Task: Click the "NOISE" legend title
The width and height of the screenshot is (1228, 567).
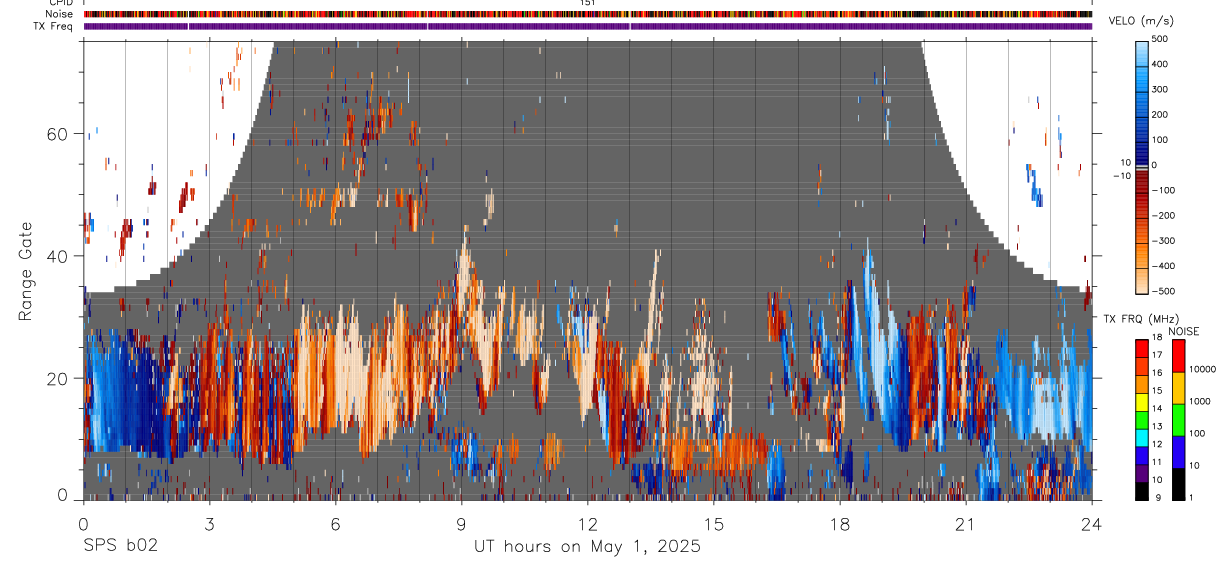Action: [1183, 332]
